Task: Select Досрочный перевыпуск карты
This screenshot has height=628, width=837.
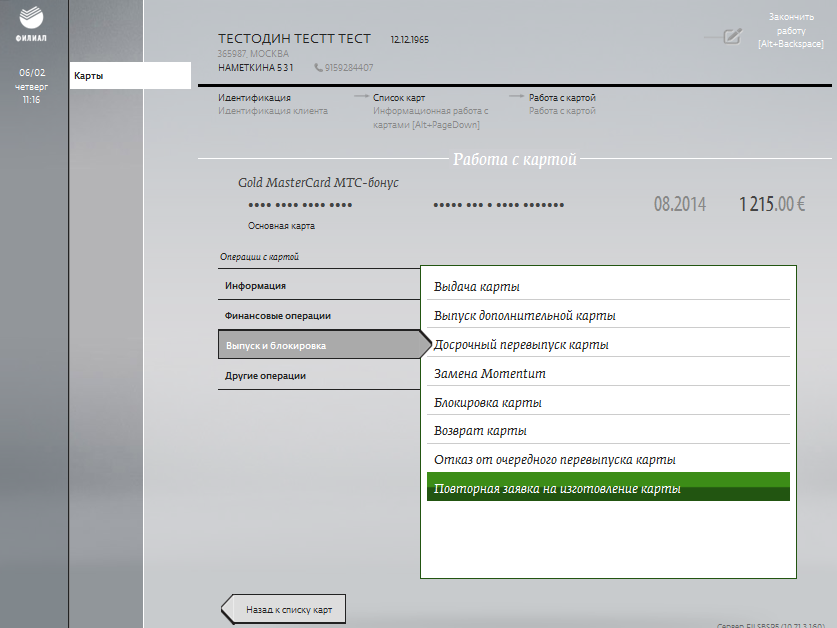Action: click(x=608, y=344)
